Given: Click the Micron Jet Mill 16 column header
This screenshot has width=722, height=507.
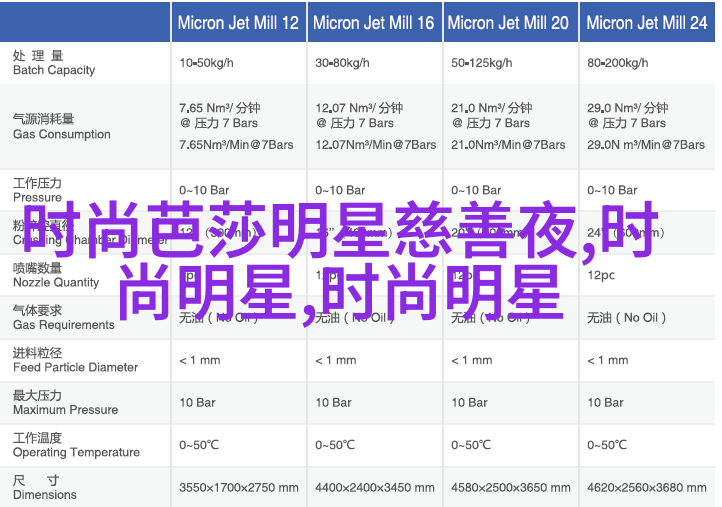Looking at the screenshot, I should [373, 23].
